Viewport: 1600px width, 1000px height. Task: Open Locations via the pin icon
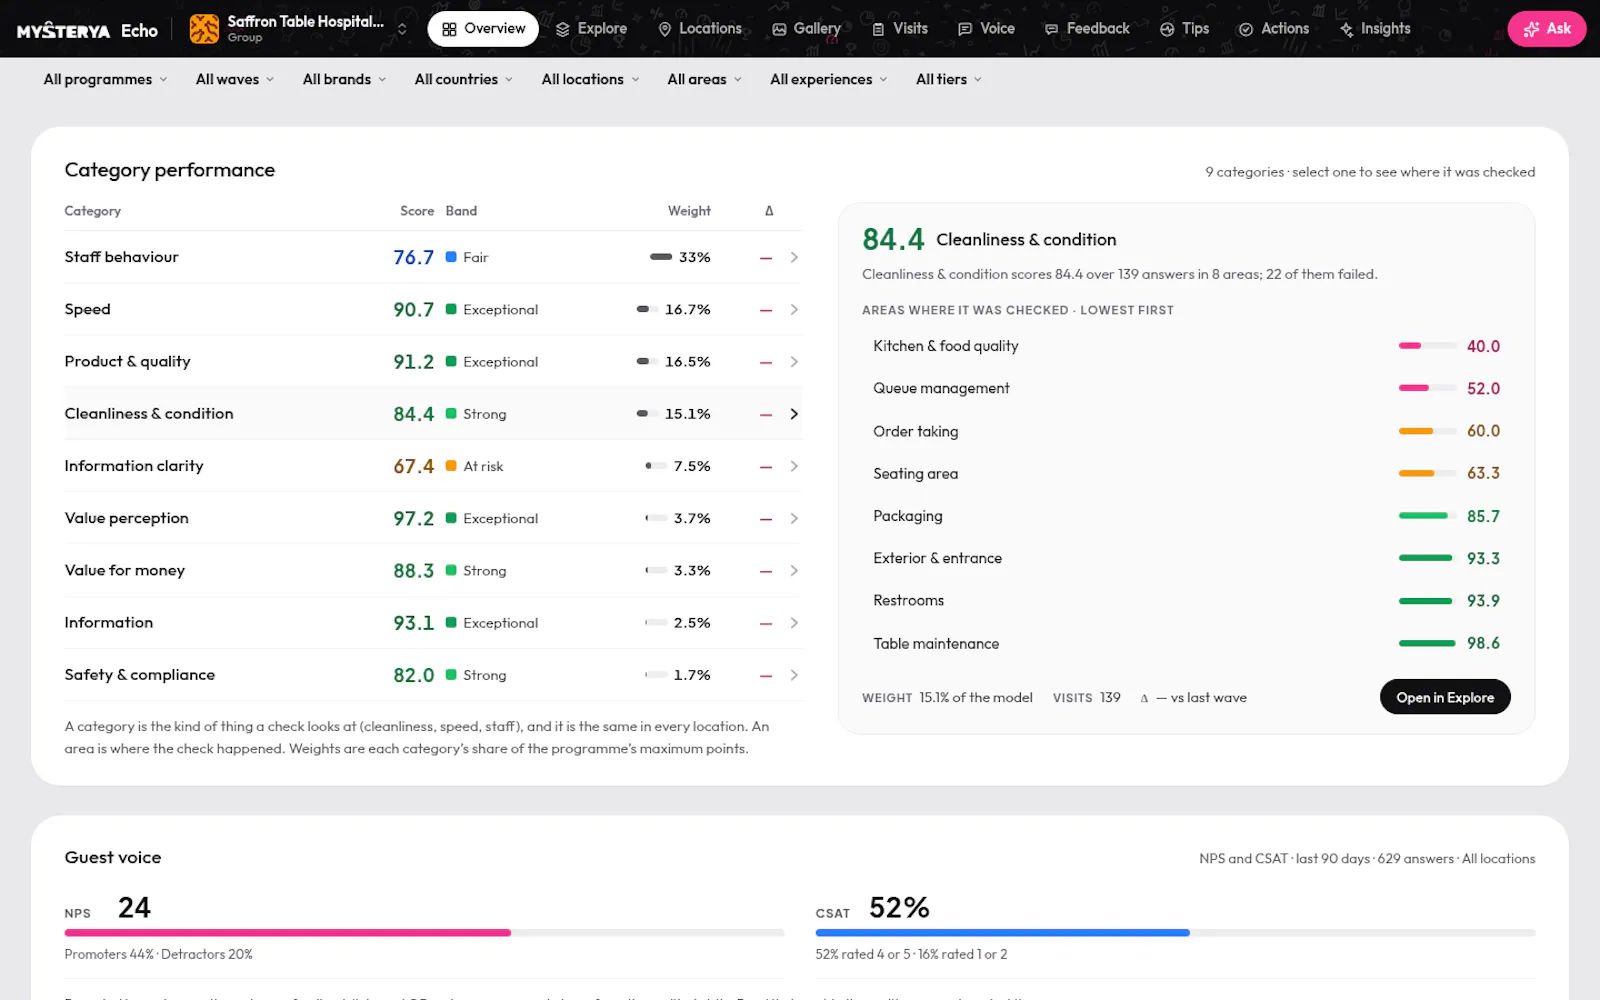665,29
